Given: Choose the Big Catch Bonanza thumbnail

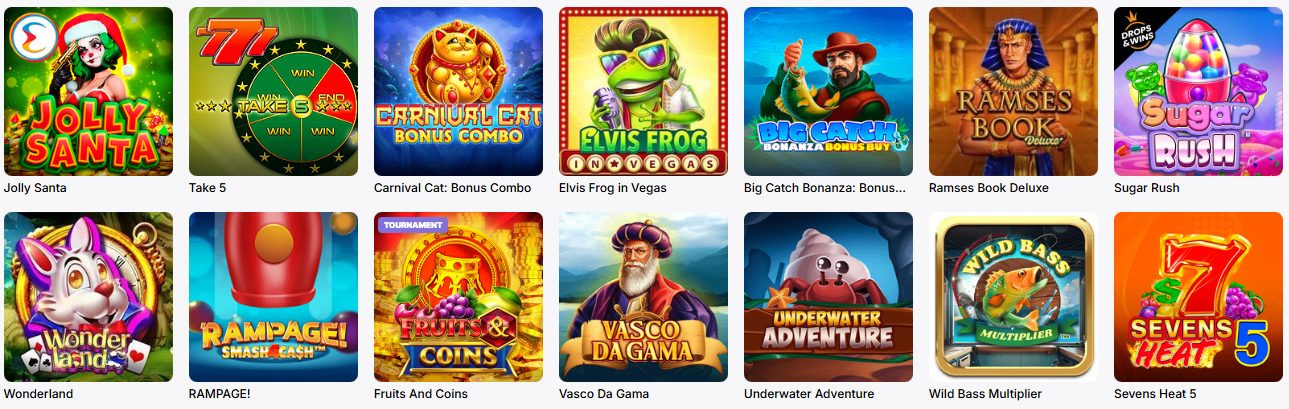Looking at the screenshot, I should click(x=828, y=91).
